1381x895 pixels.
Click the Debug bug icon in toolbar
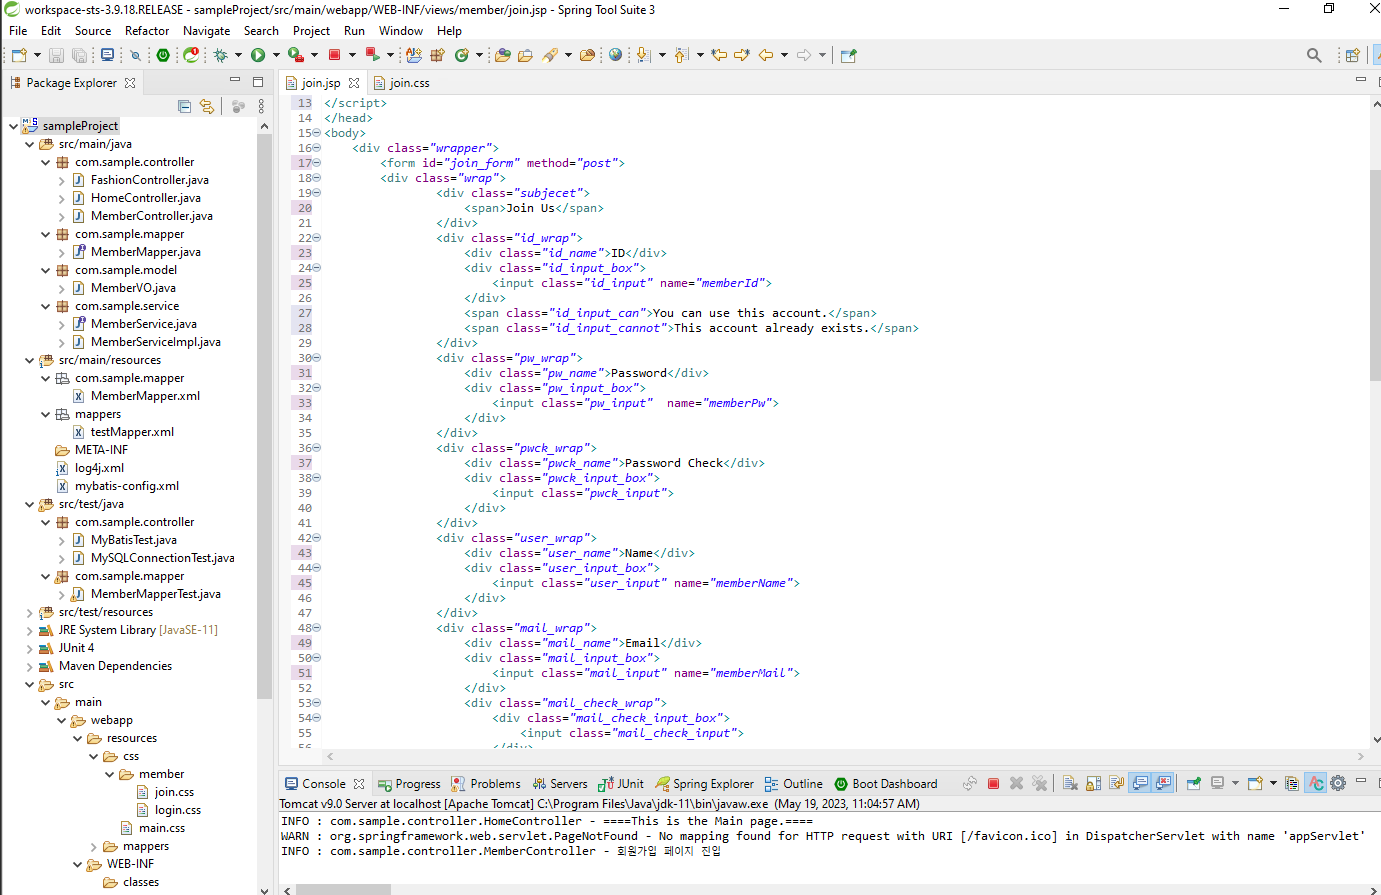221,55
